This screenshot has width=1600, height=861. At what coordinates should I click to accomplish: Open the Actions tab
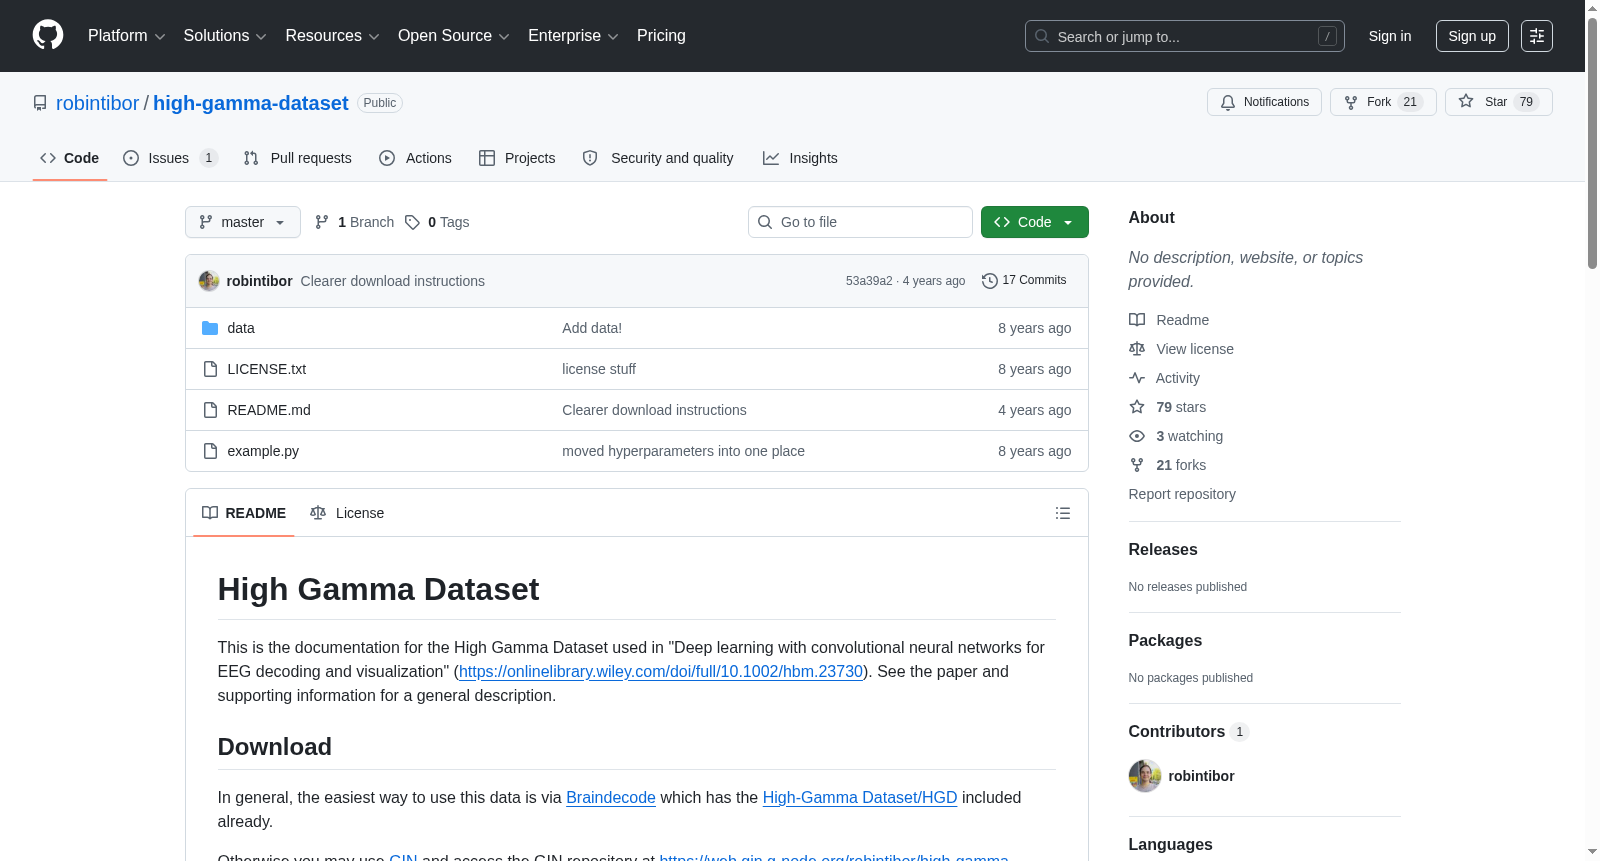tap(416, 158)
